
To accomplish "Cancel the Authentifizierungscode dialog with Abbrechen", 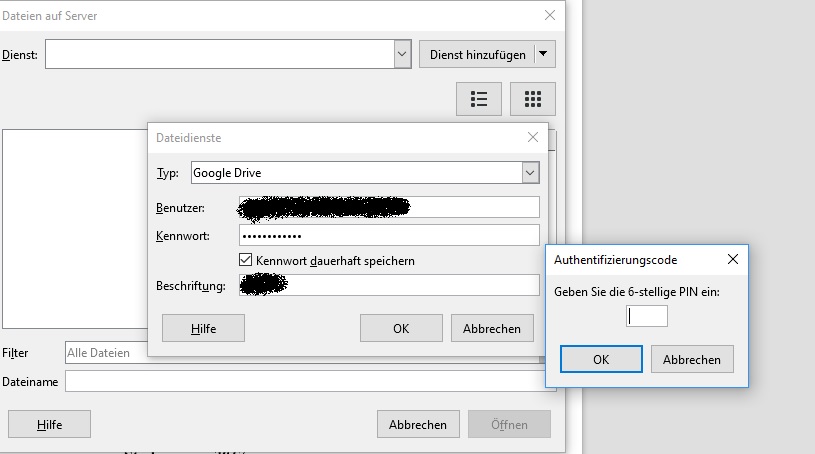I will (692, 359).
